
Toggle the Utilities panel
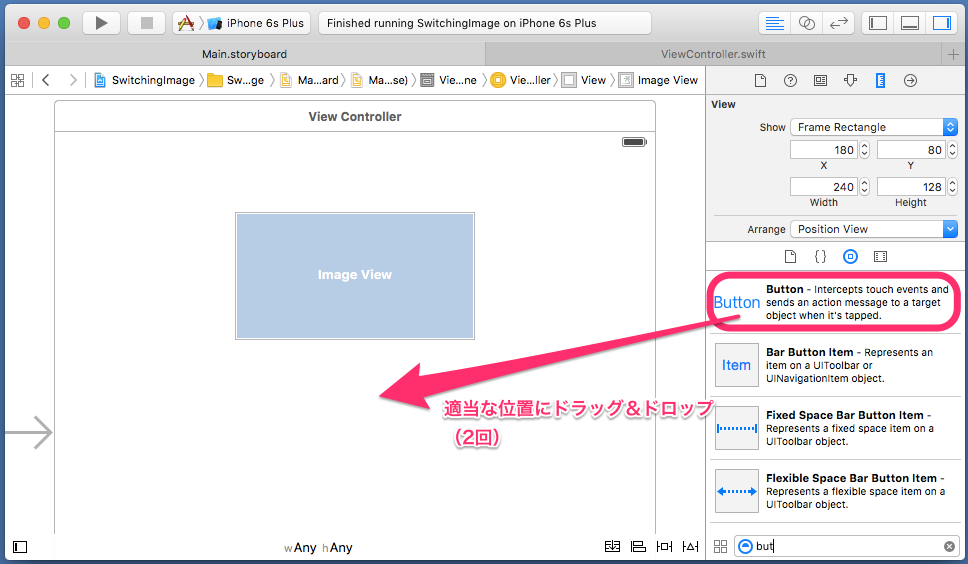941,23
